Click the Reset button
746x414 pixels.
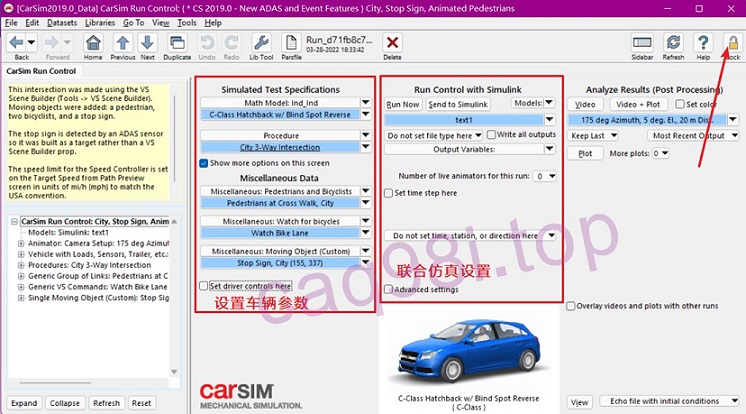(141, 403)
